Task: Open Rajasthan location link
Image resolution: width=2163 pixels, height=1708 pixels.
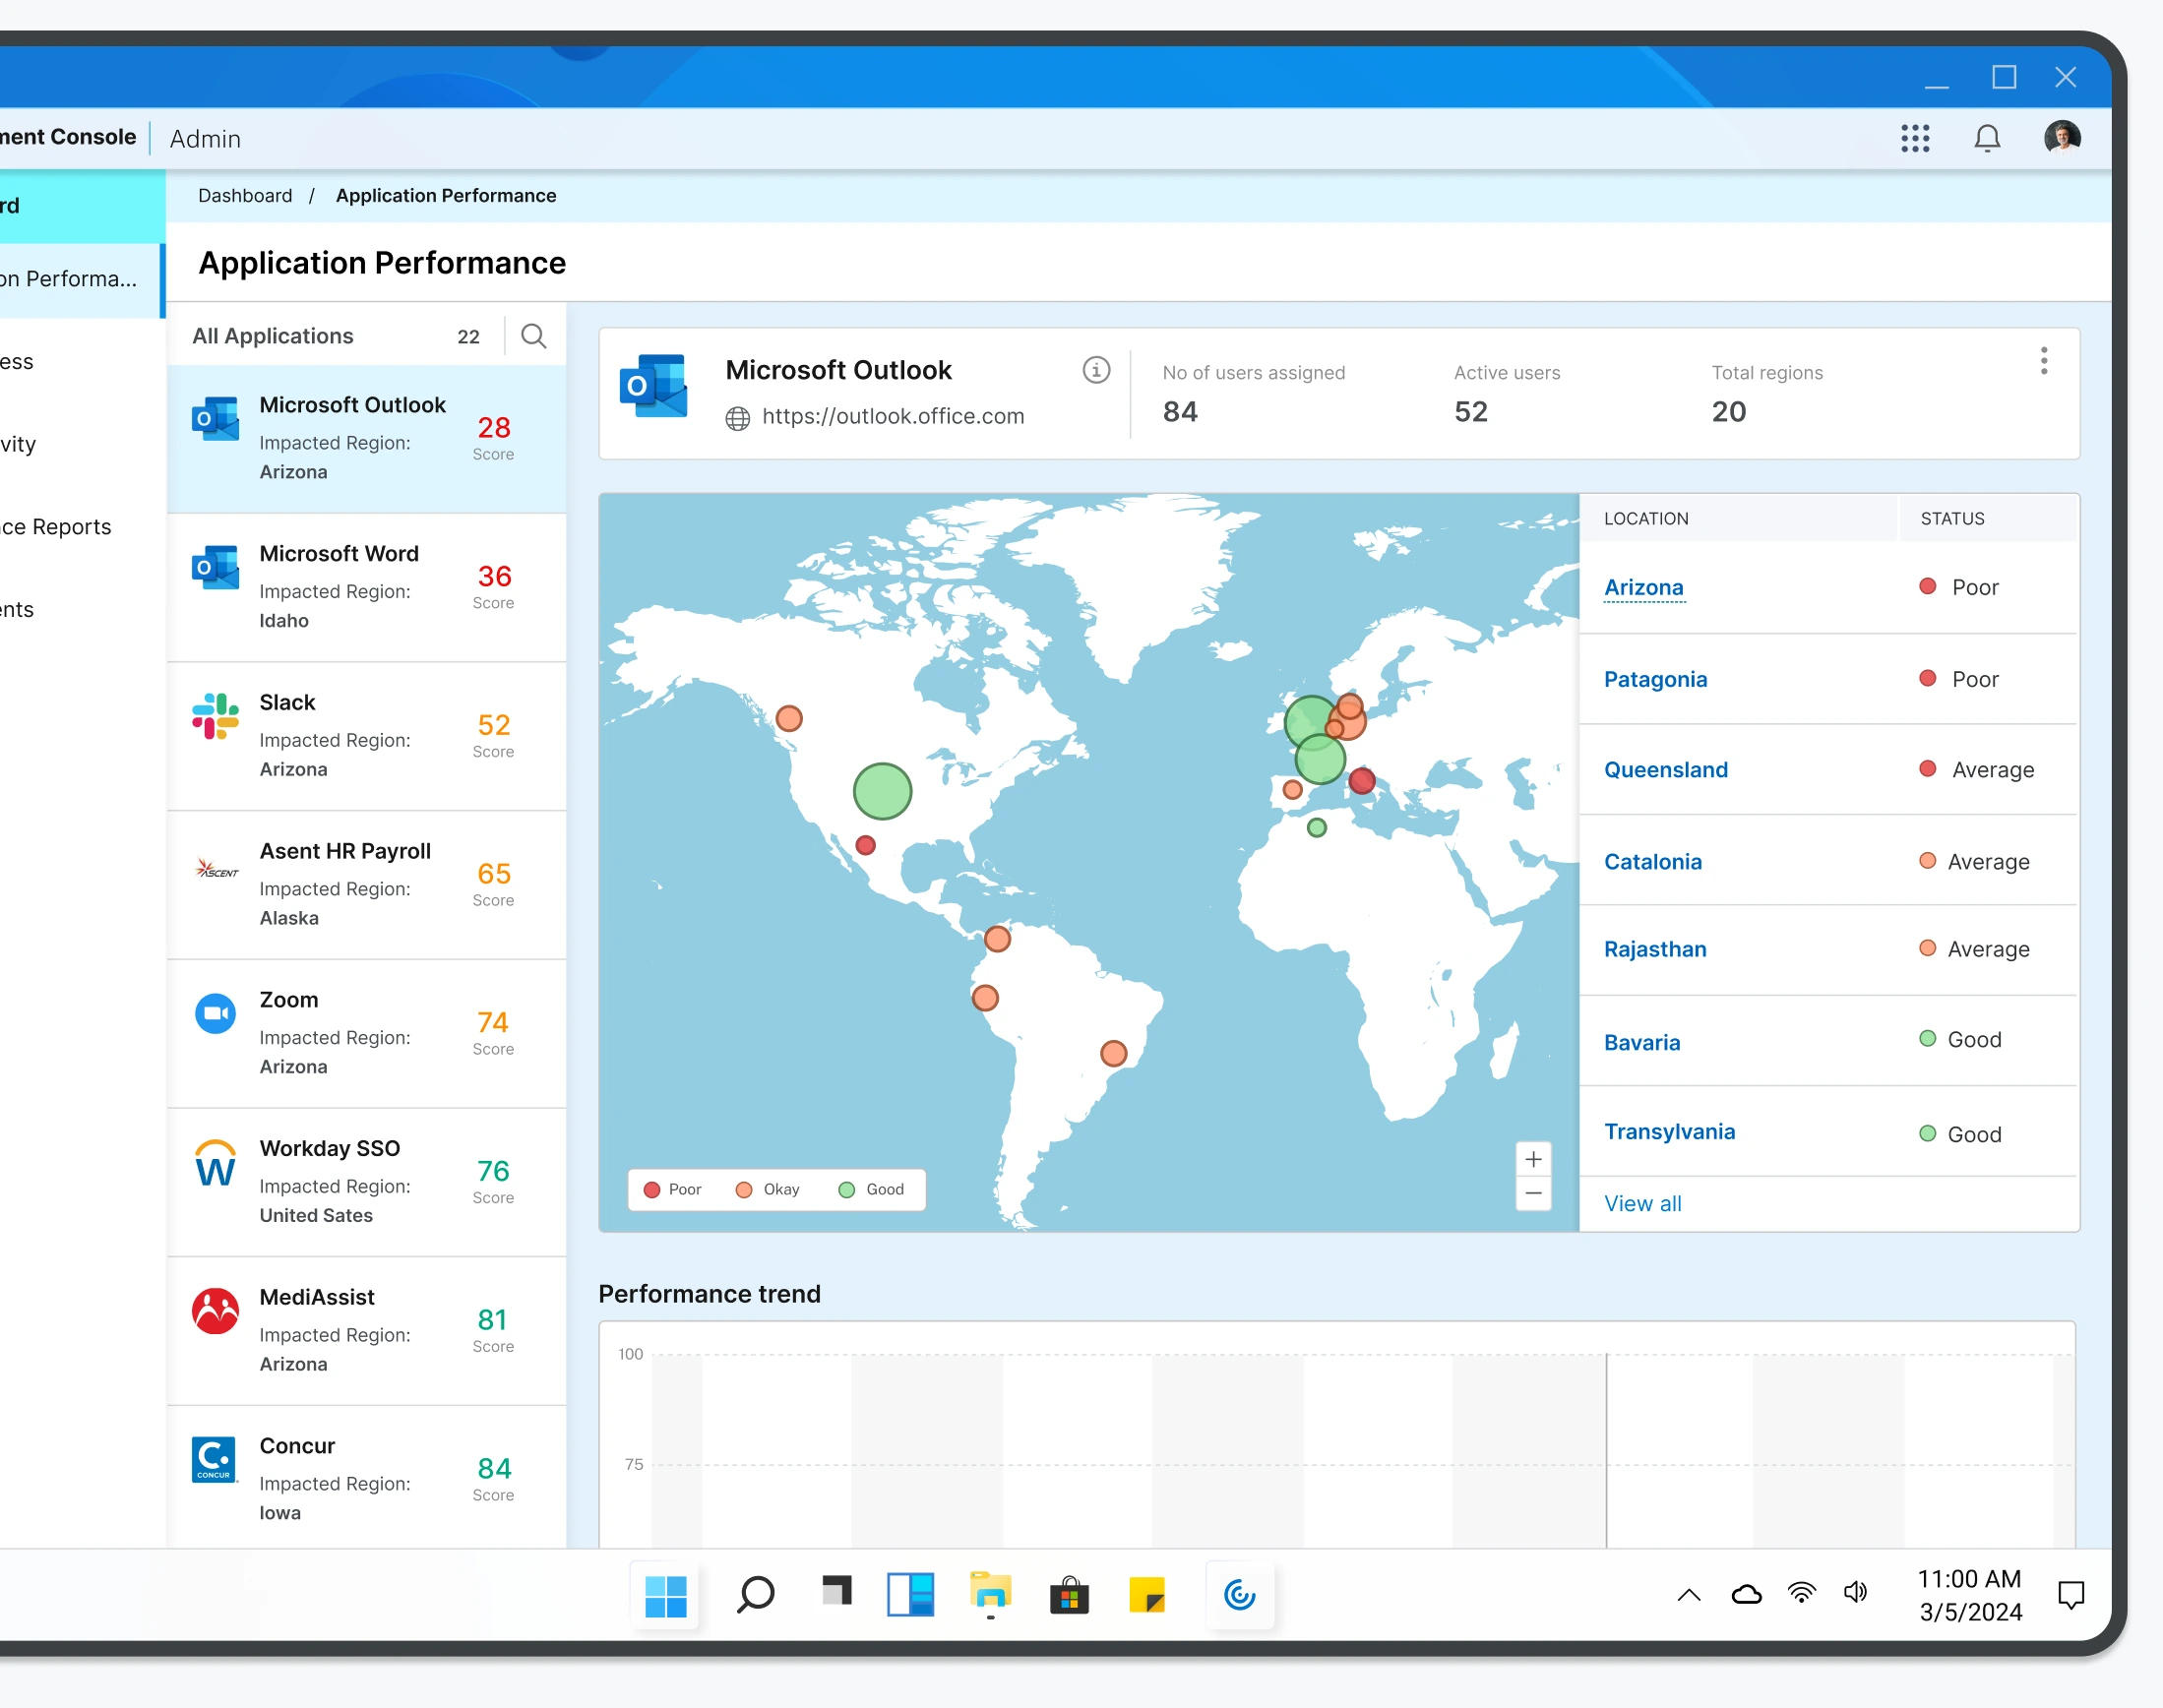Action: click(1655, 950)
